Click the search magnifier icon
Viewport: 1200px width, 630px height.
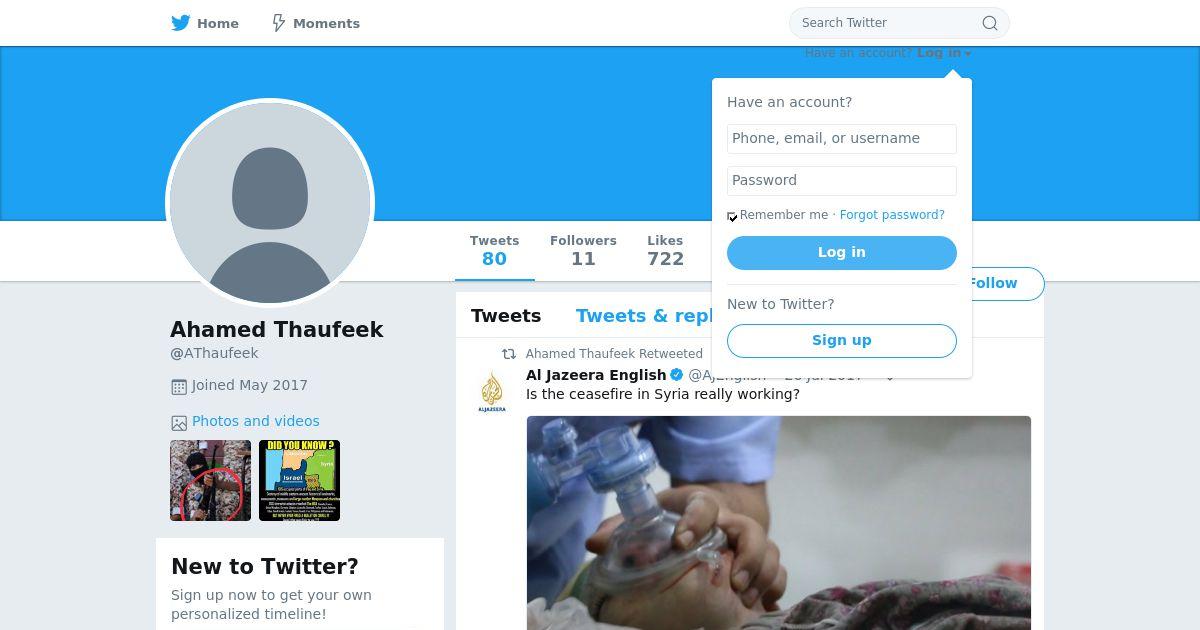pyautogui.click(x=989, y=23)
